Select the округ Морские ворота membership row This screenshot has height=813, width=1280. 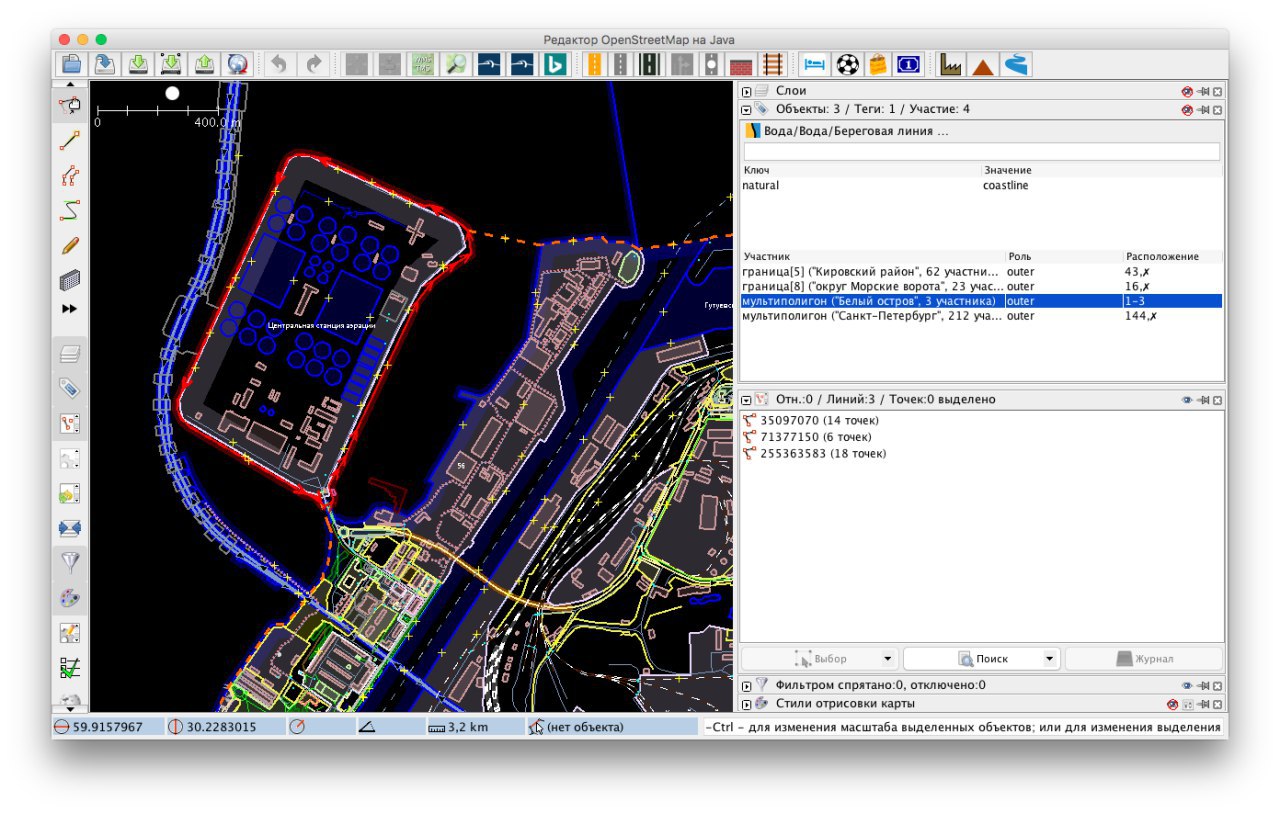pyautogui.click(x=982, y=286)
